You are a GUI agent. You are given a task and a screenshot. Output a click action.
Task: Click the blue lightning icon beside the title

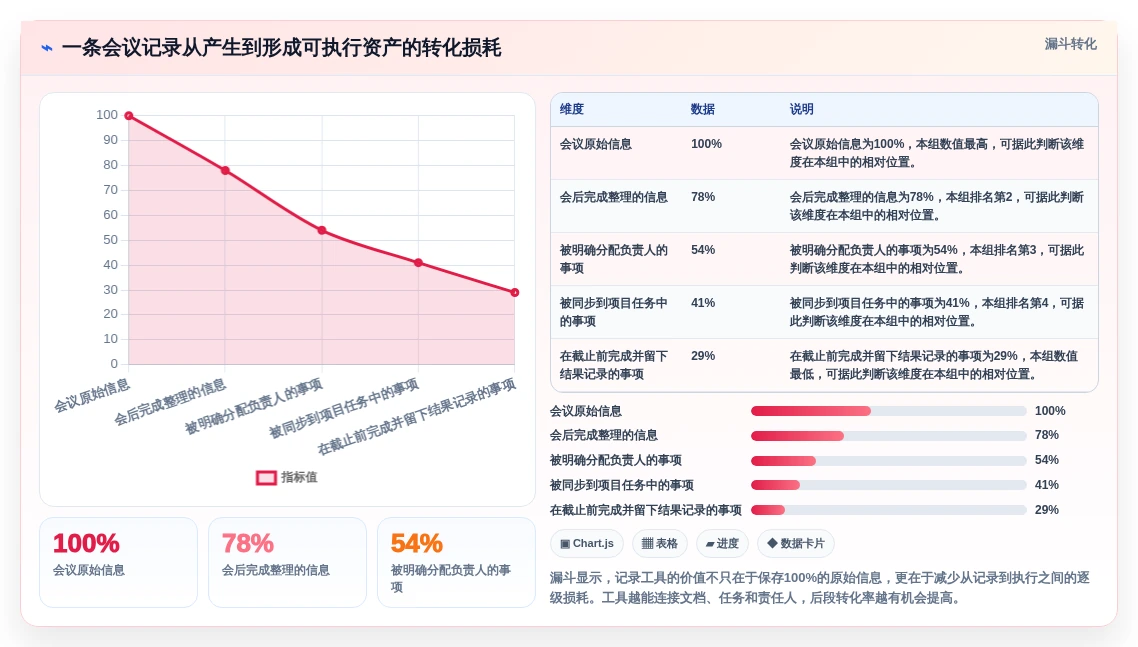[46, 48]
